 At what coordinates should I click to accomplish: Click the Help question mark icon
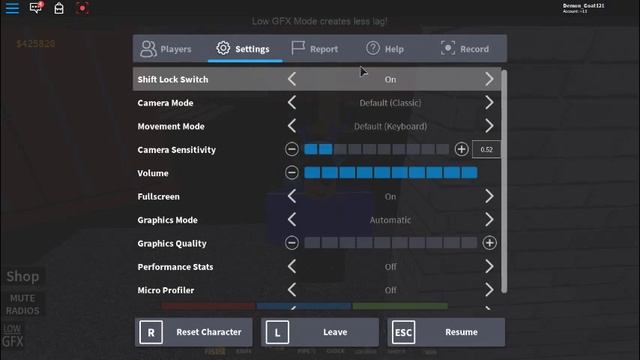(x=373, y=48)
